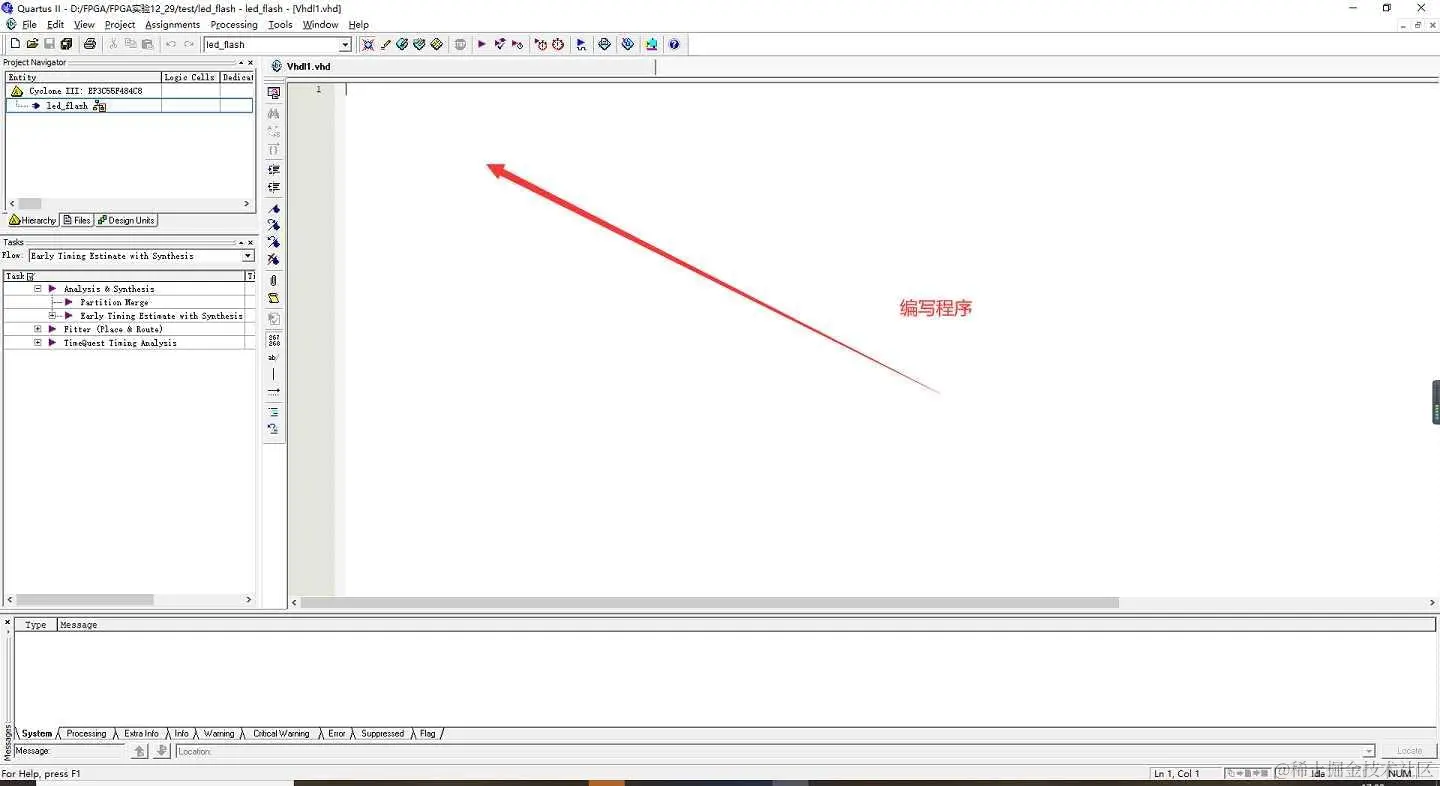
Task: Create a new file with toolbar icon
Action: pos(15,44)
